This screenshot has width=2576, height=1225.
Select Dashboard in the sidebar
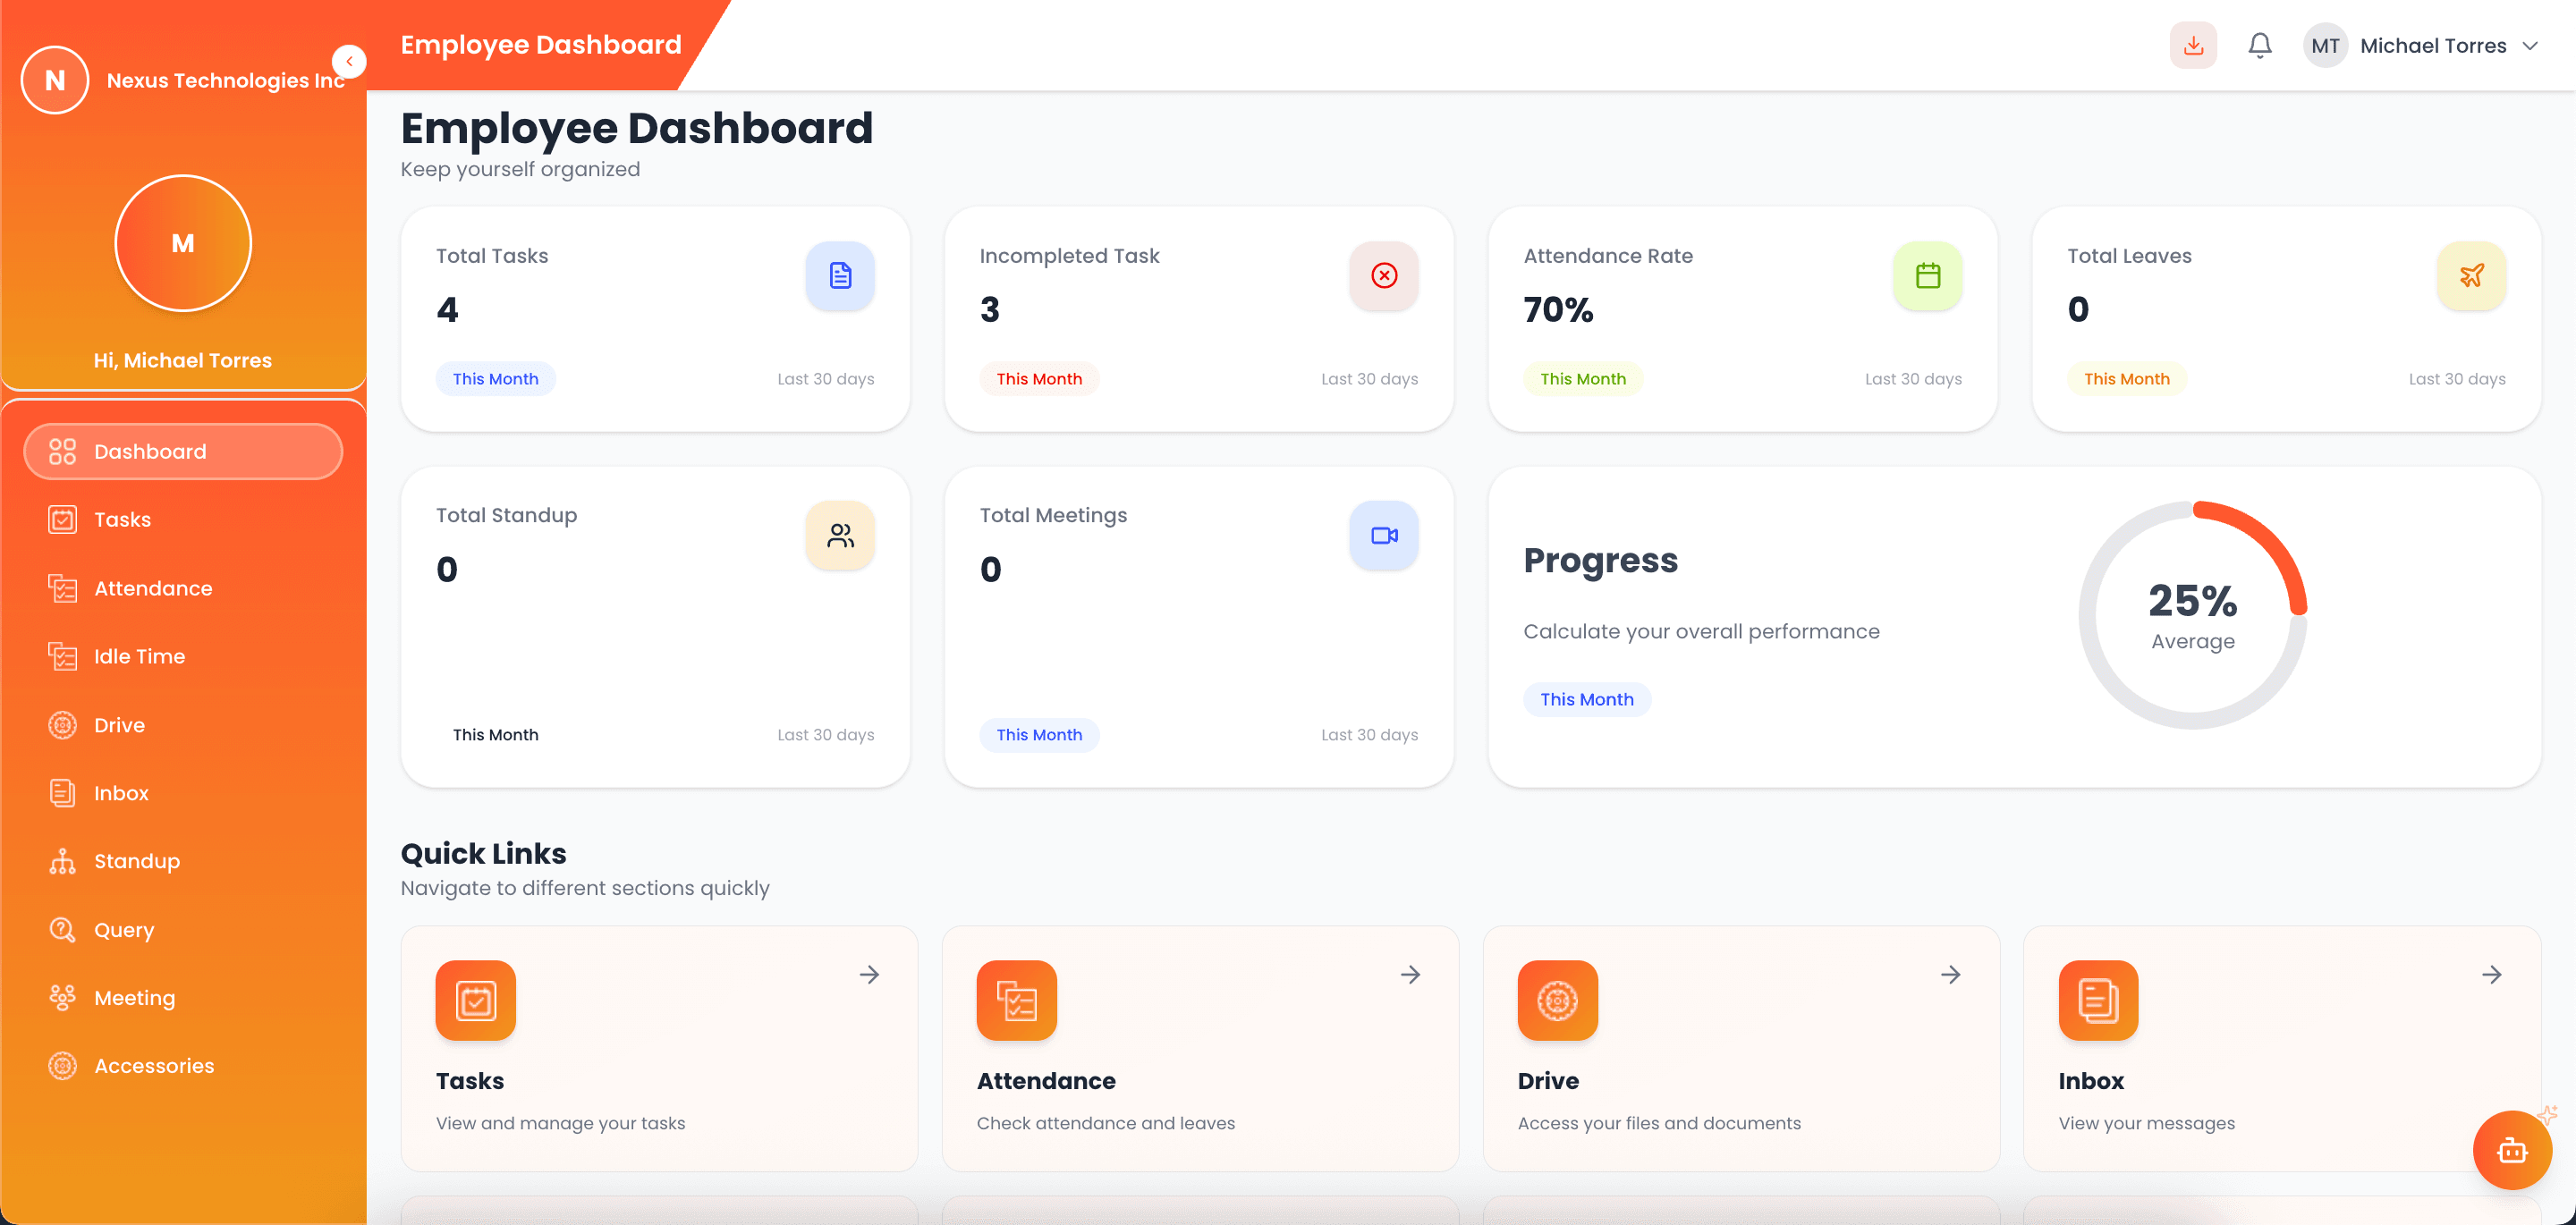click(x=150, y=451)
